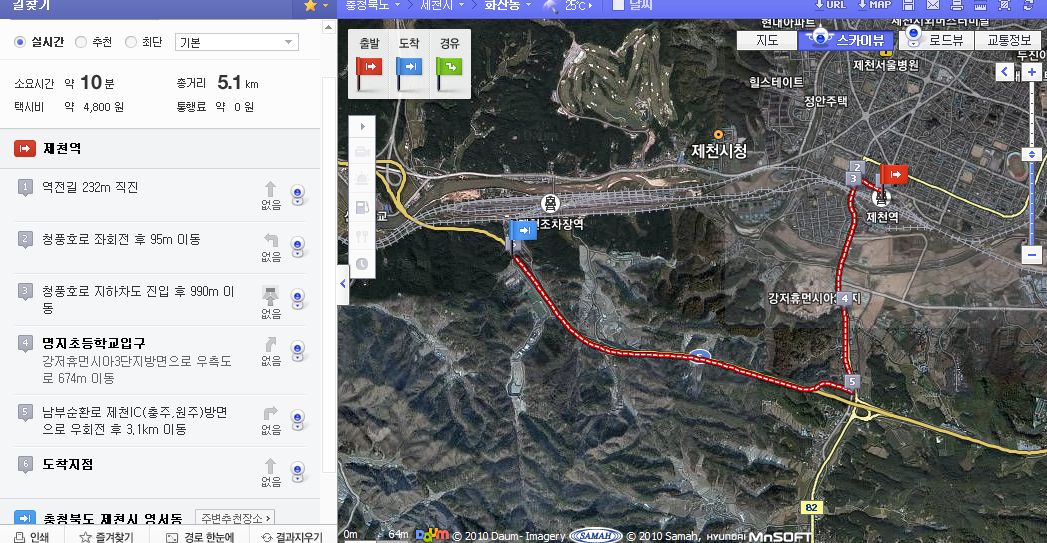Select the 최단 radio option

tap(131, 42)
